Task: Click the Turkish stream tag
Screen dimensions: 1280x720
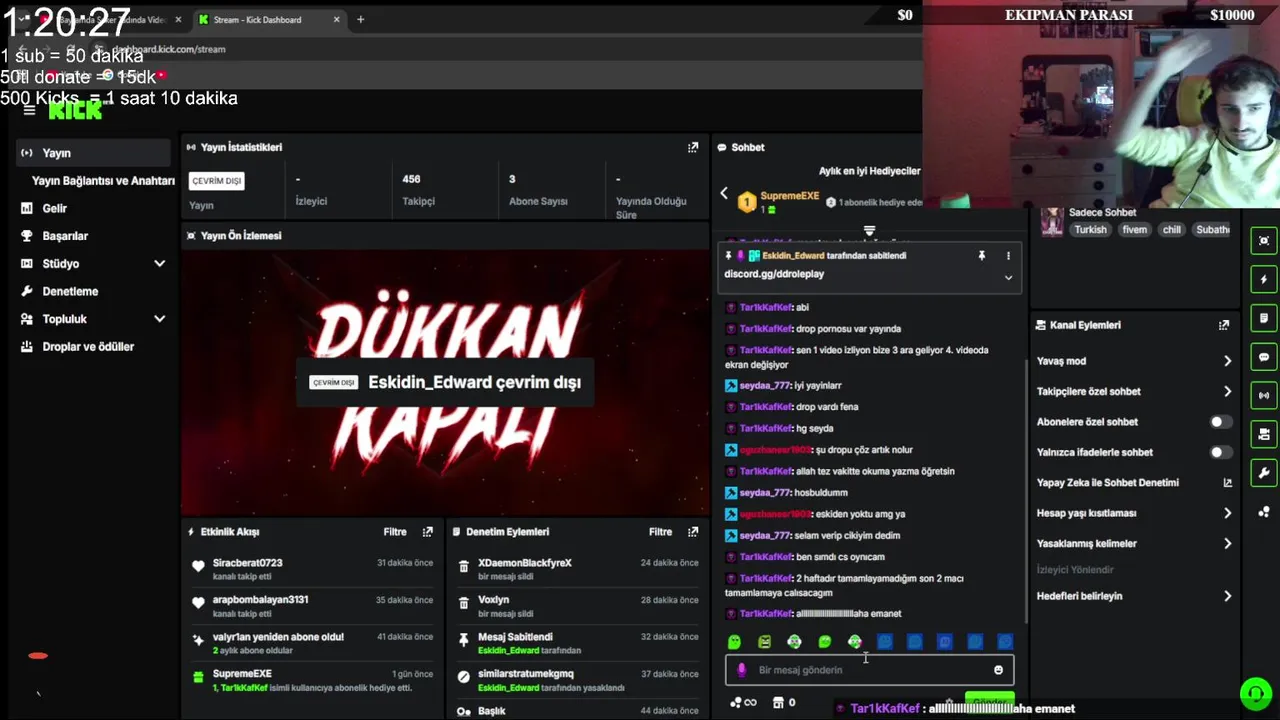Action: tap(1091, 230)
